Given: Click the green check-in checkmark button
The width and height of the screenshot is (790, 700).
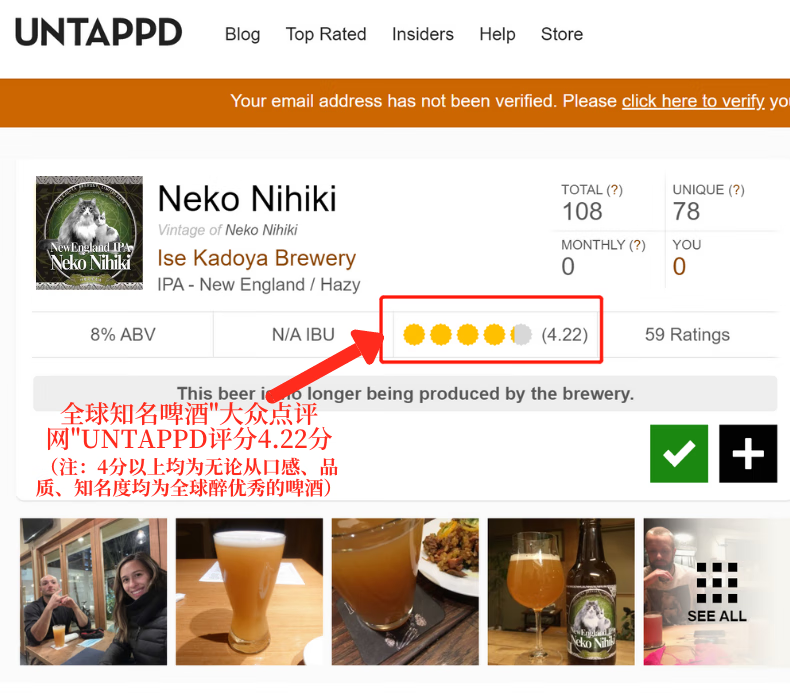Looking at the screenshot, I should pos(679,454).
